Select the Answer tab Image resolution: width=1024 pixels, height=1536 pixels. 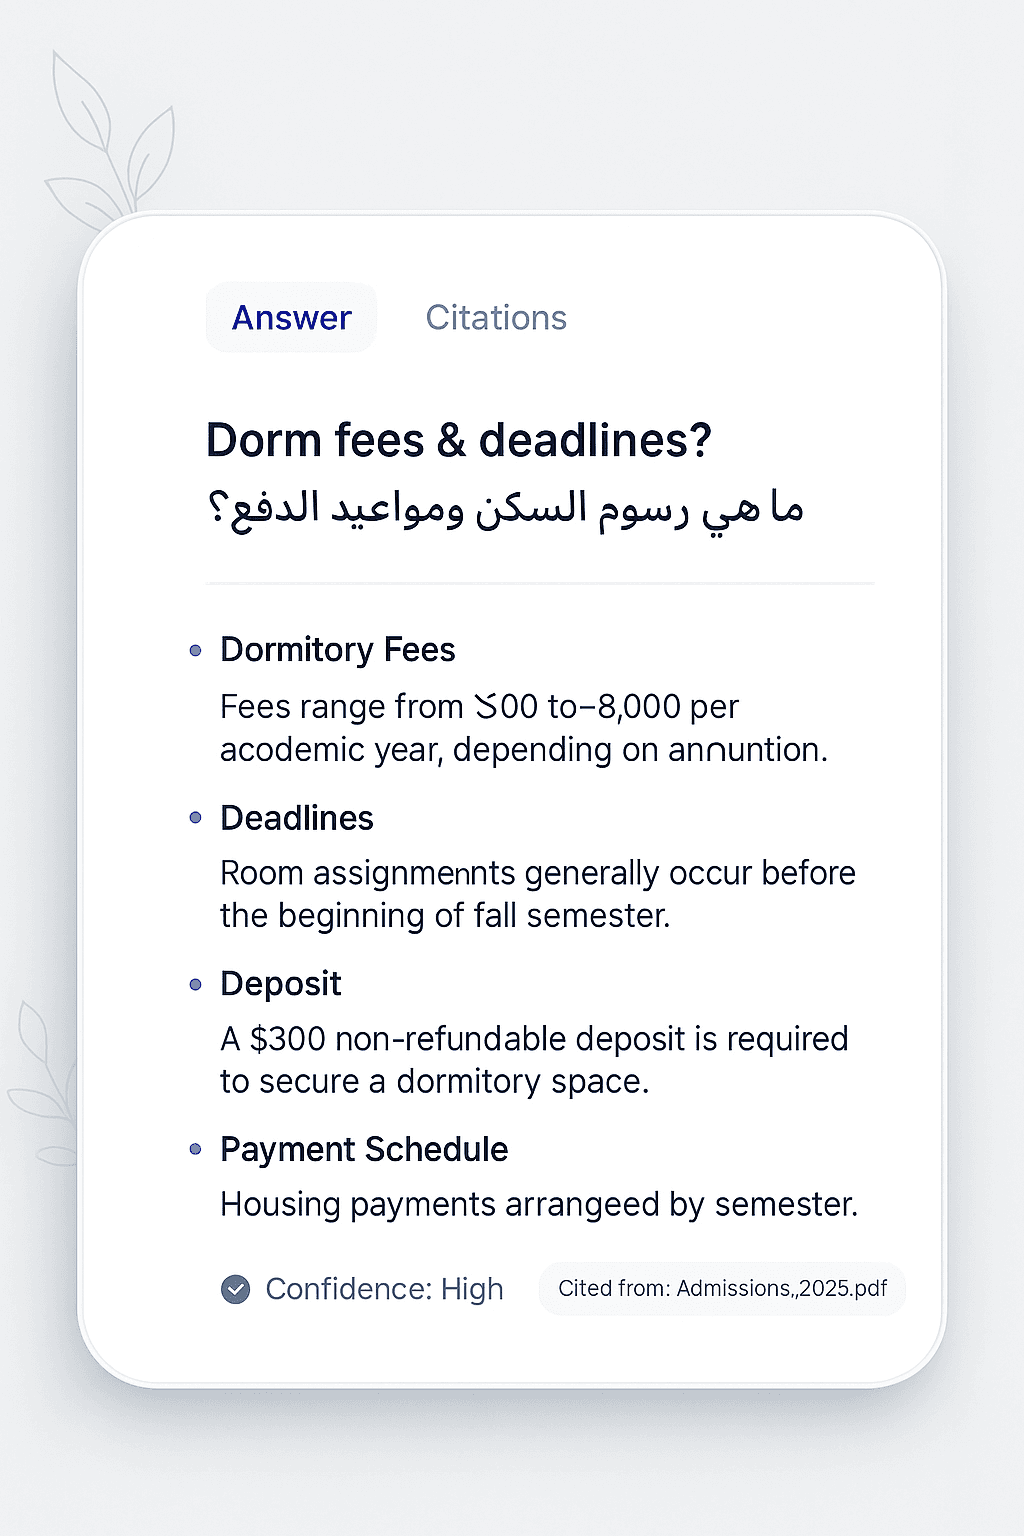[x=290, y=317]
